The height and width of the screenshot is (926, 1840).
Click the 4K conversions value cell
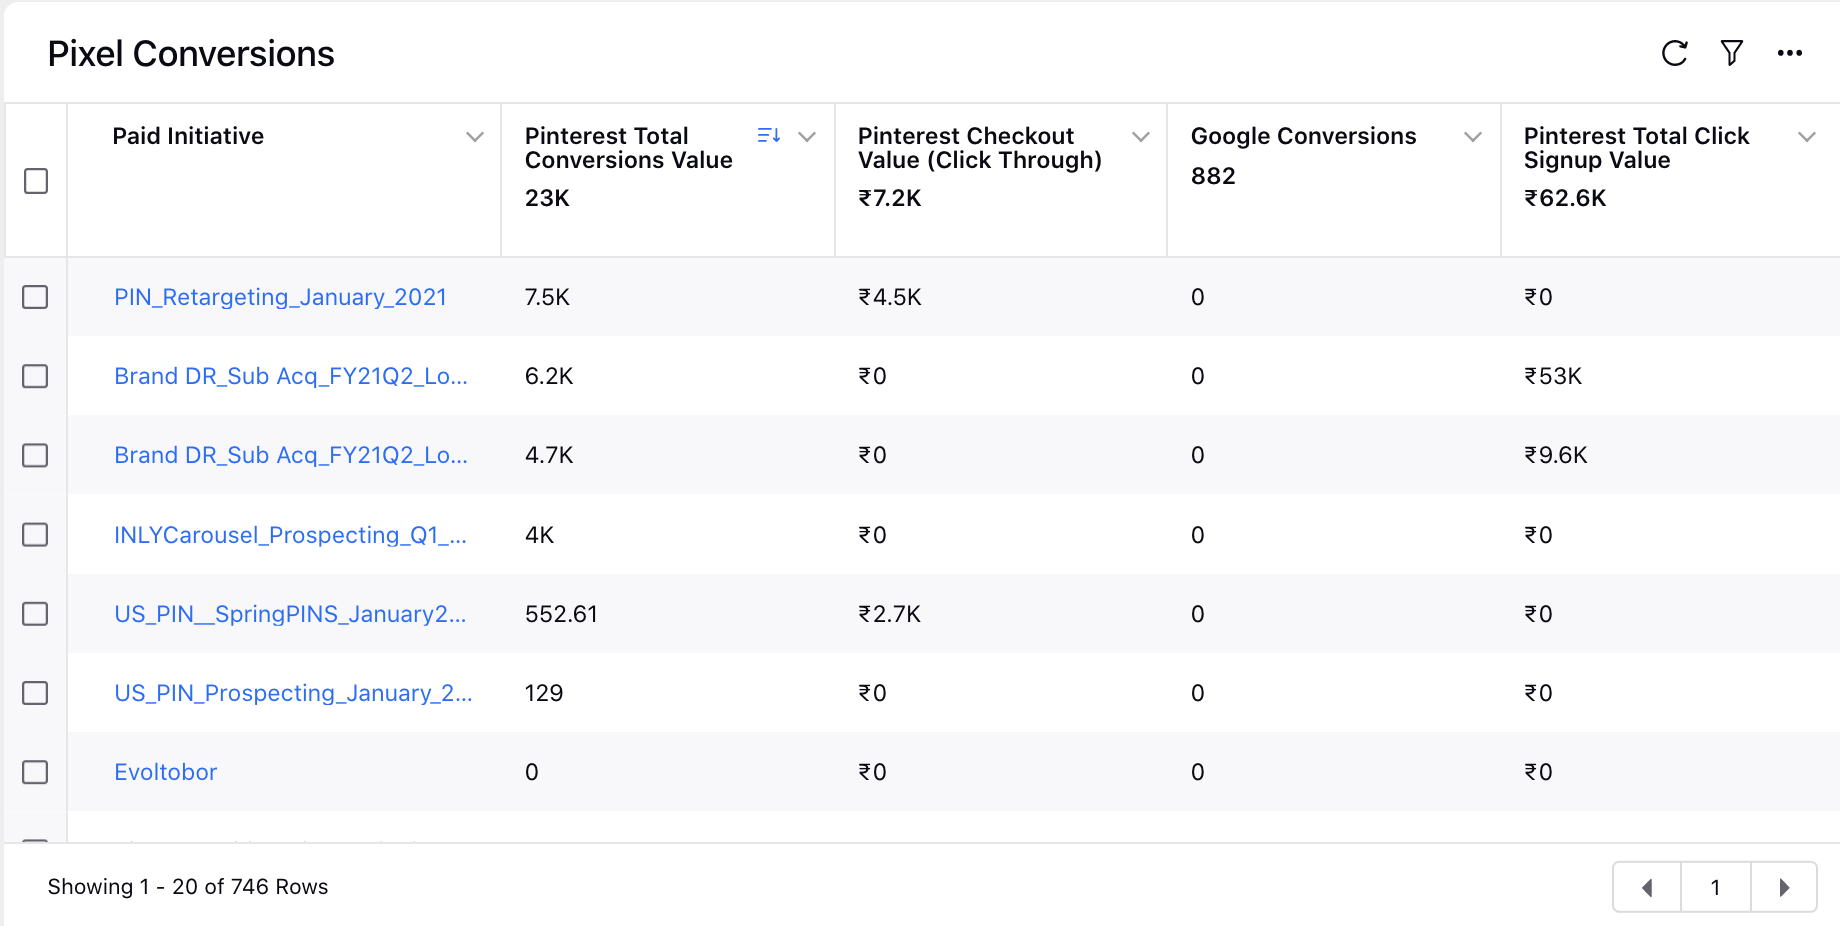(539, 535)
